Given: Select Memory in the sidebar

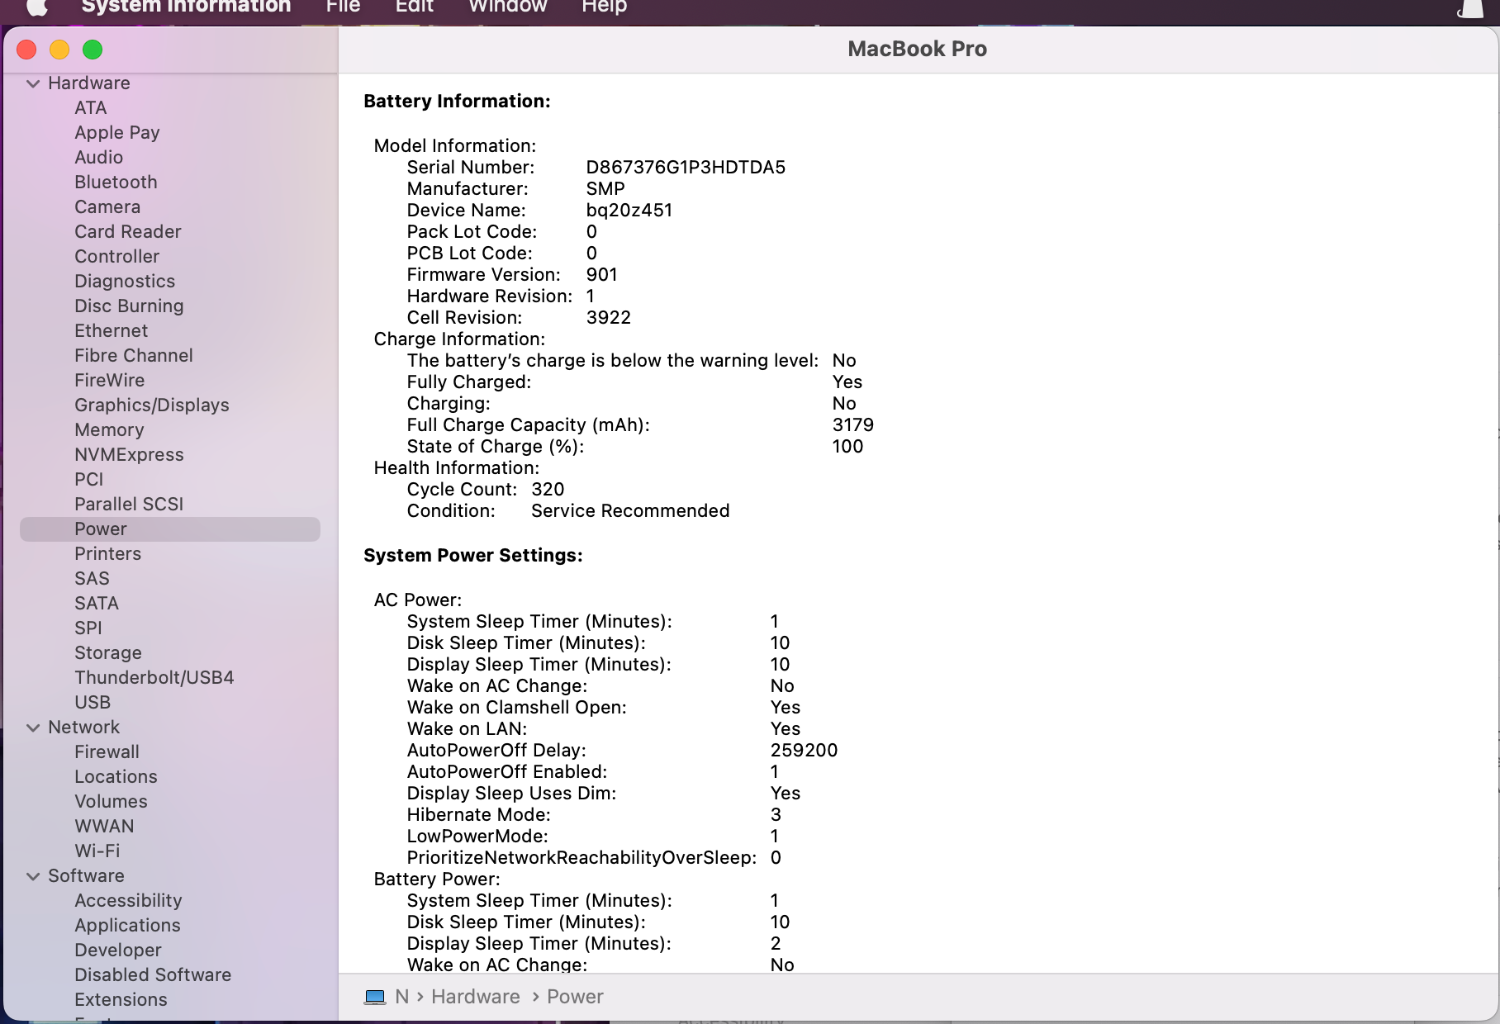Looking at the screenshot, I should click(x=109, y=430).
